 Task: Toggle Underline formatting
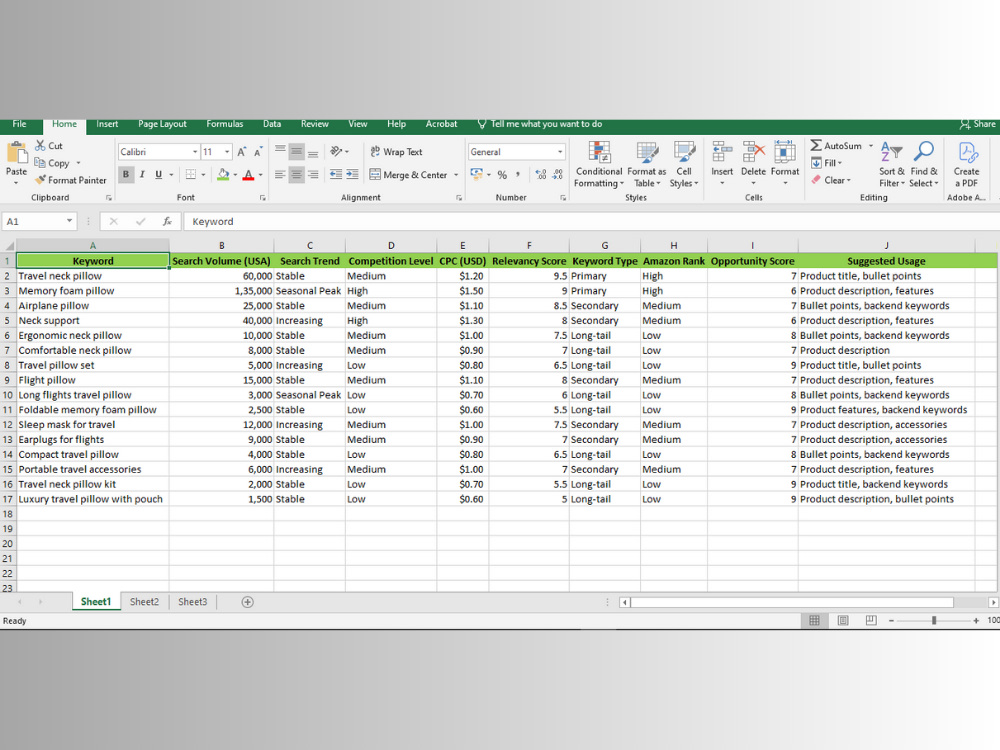[x=158, y=174]
